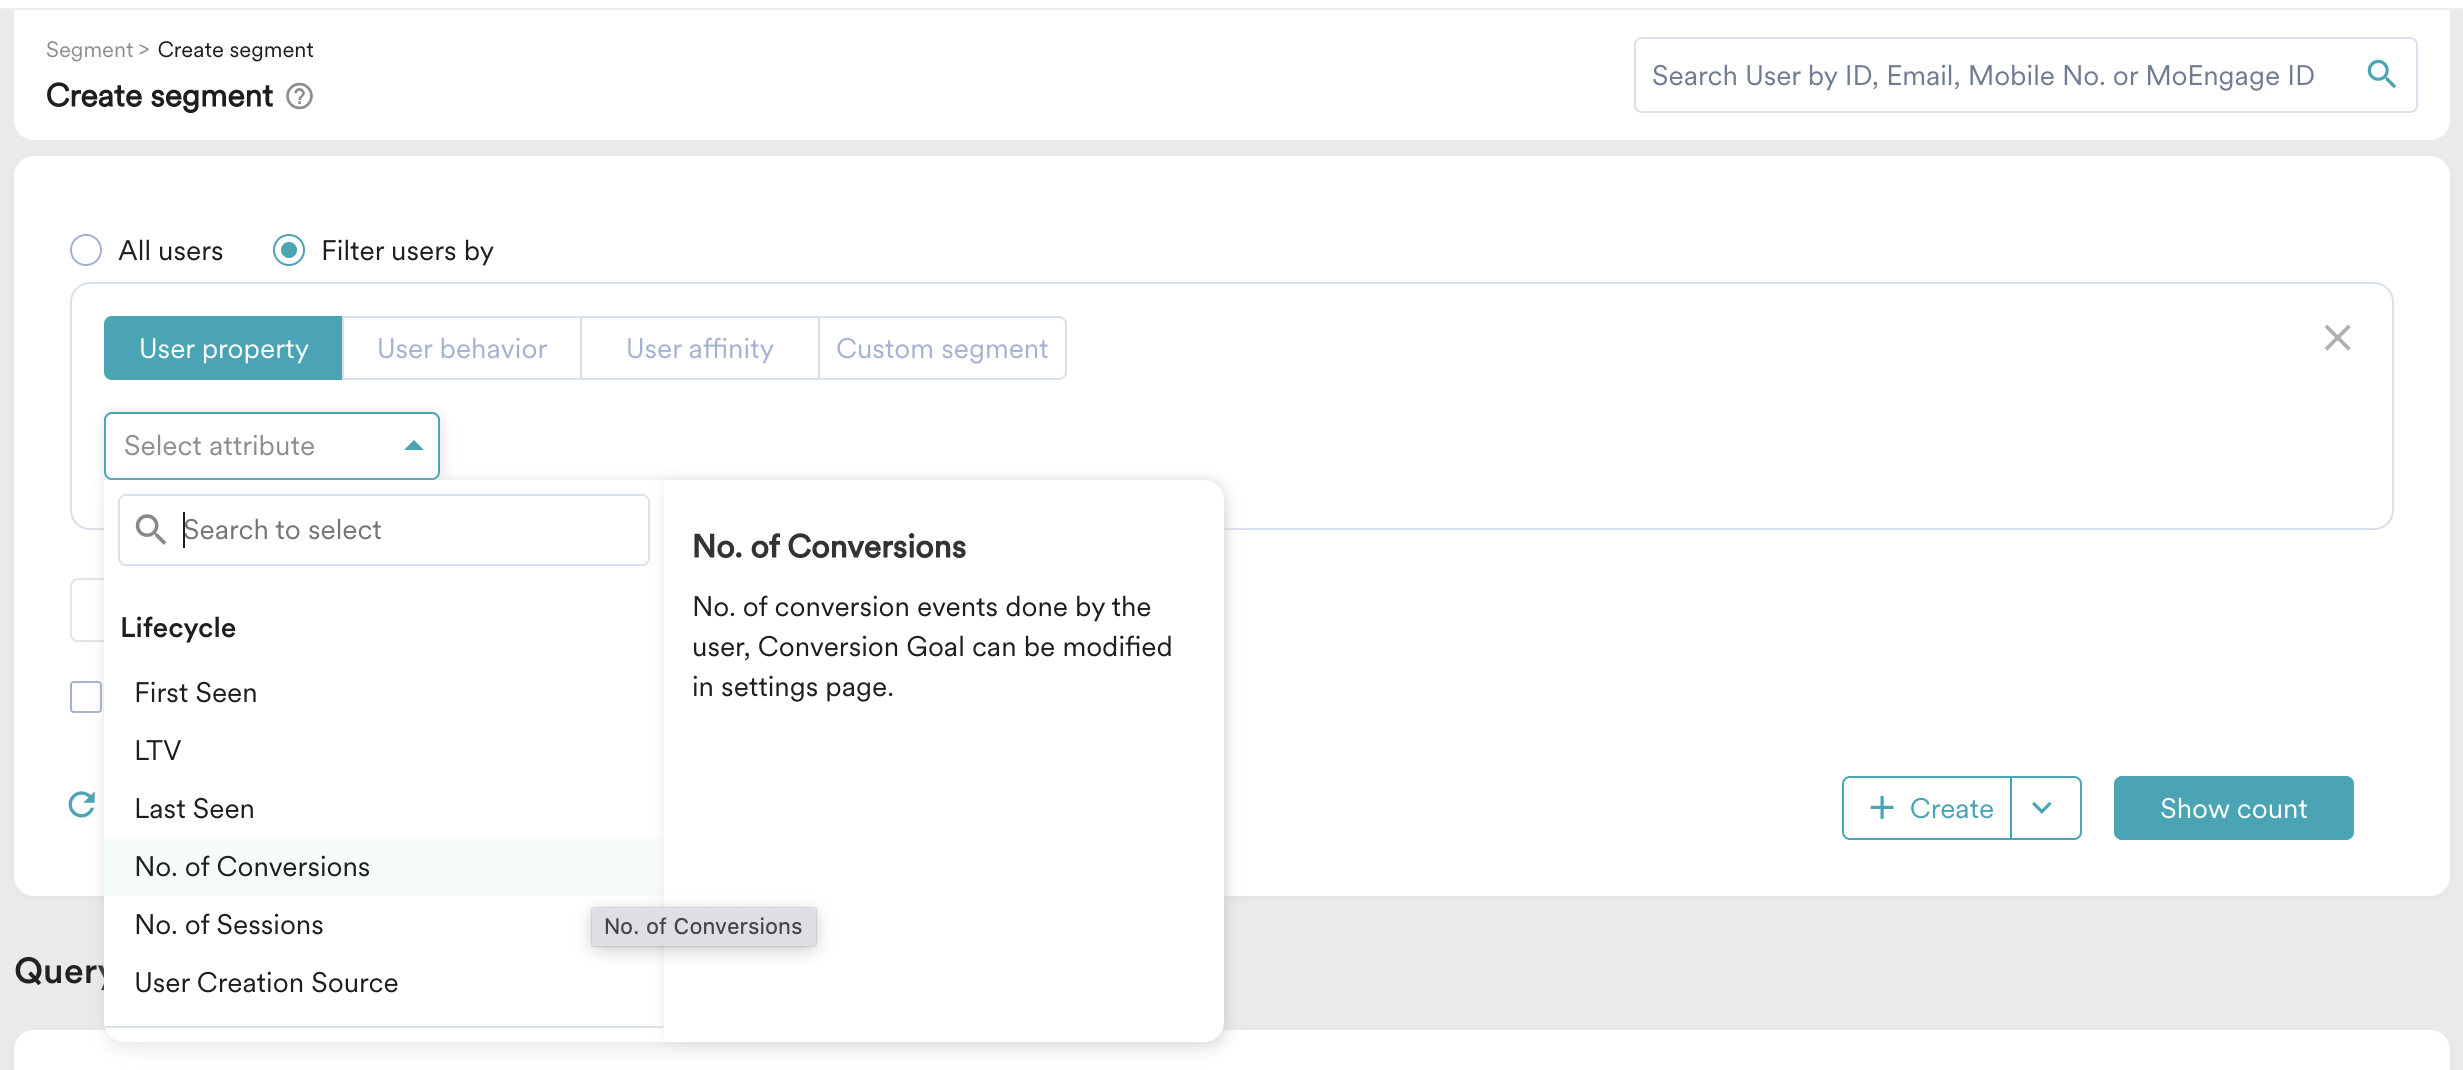Remove the filter with the X icon
Image resolution: width=2463 pixels, height=1070 pixels.
(2337, 338)
